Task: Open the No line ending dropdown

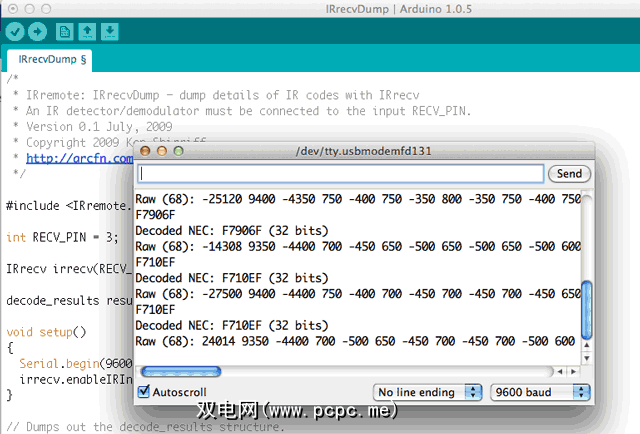Action: point(428,392)
